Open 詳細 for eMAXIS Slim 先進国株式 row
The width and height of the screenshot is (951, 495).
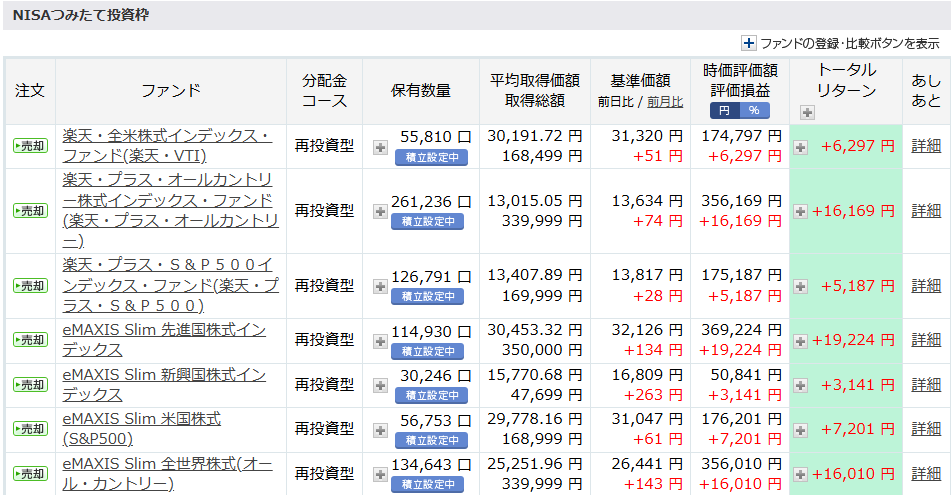[926, 340]
